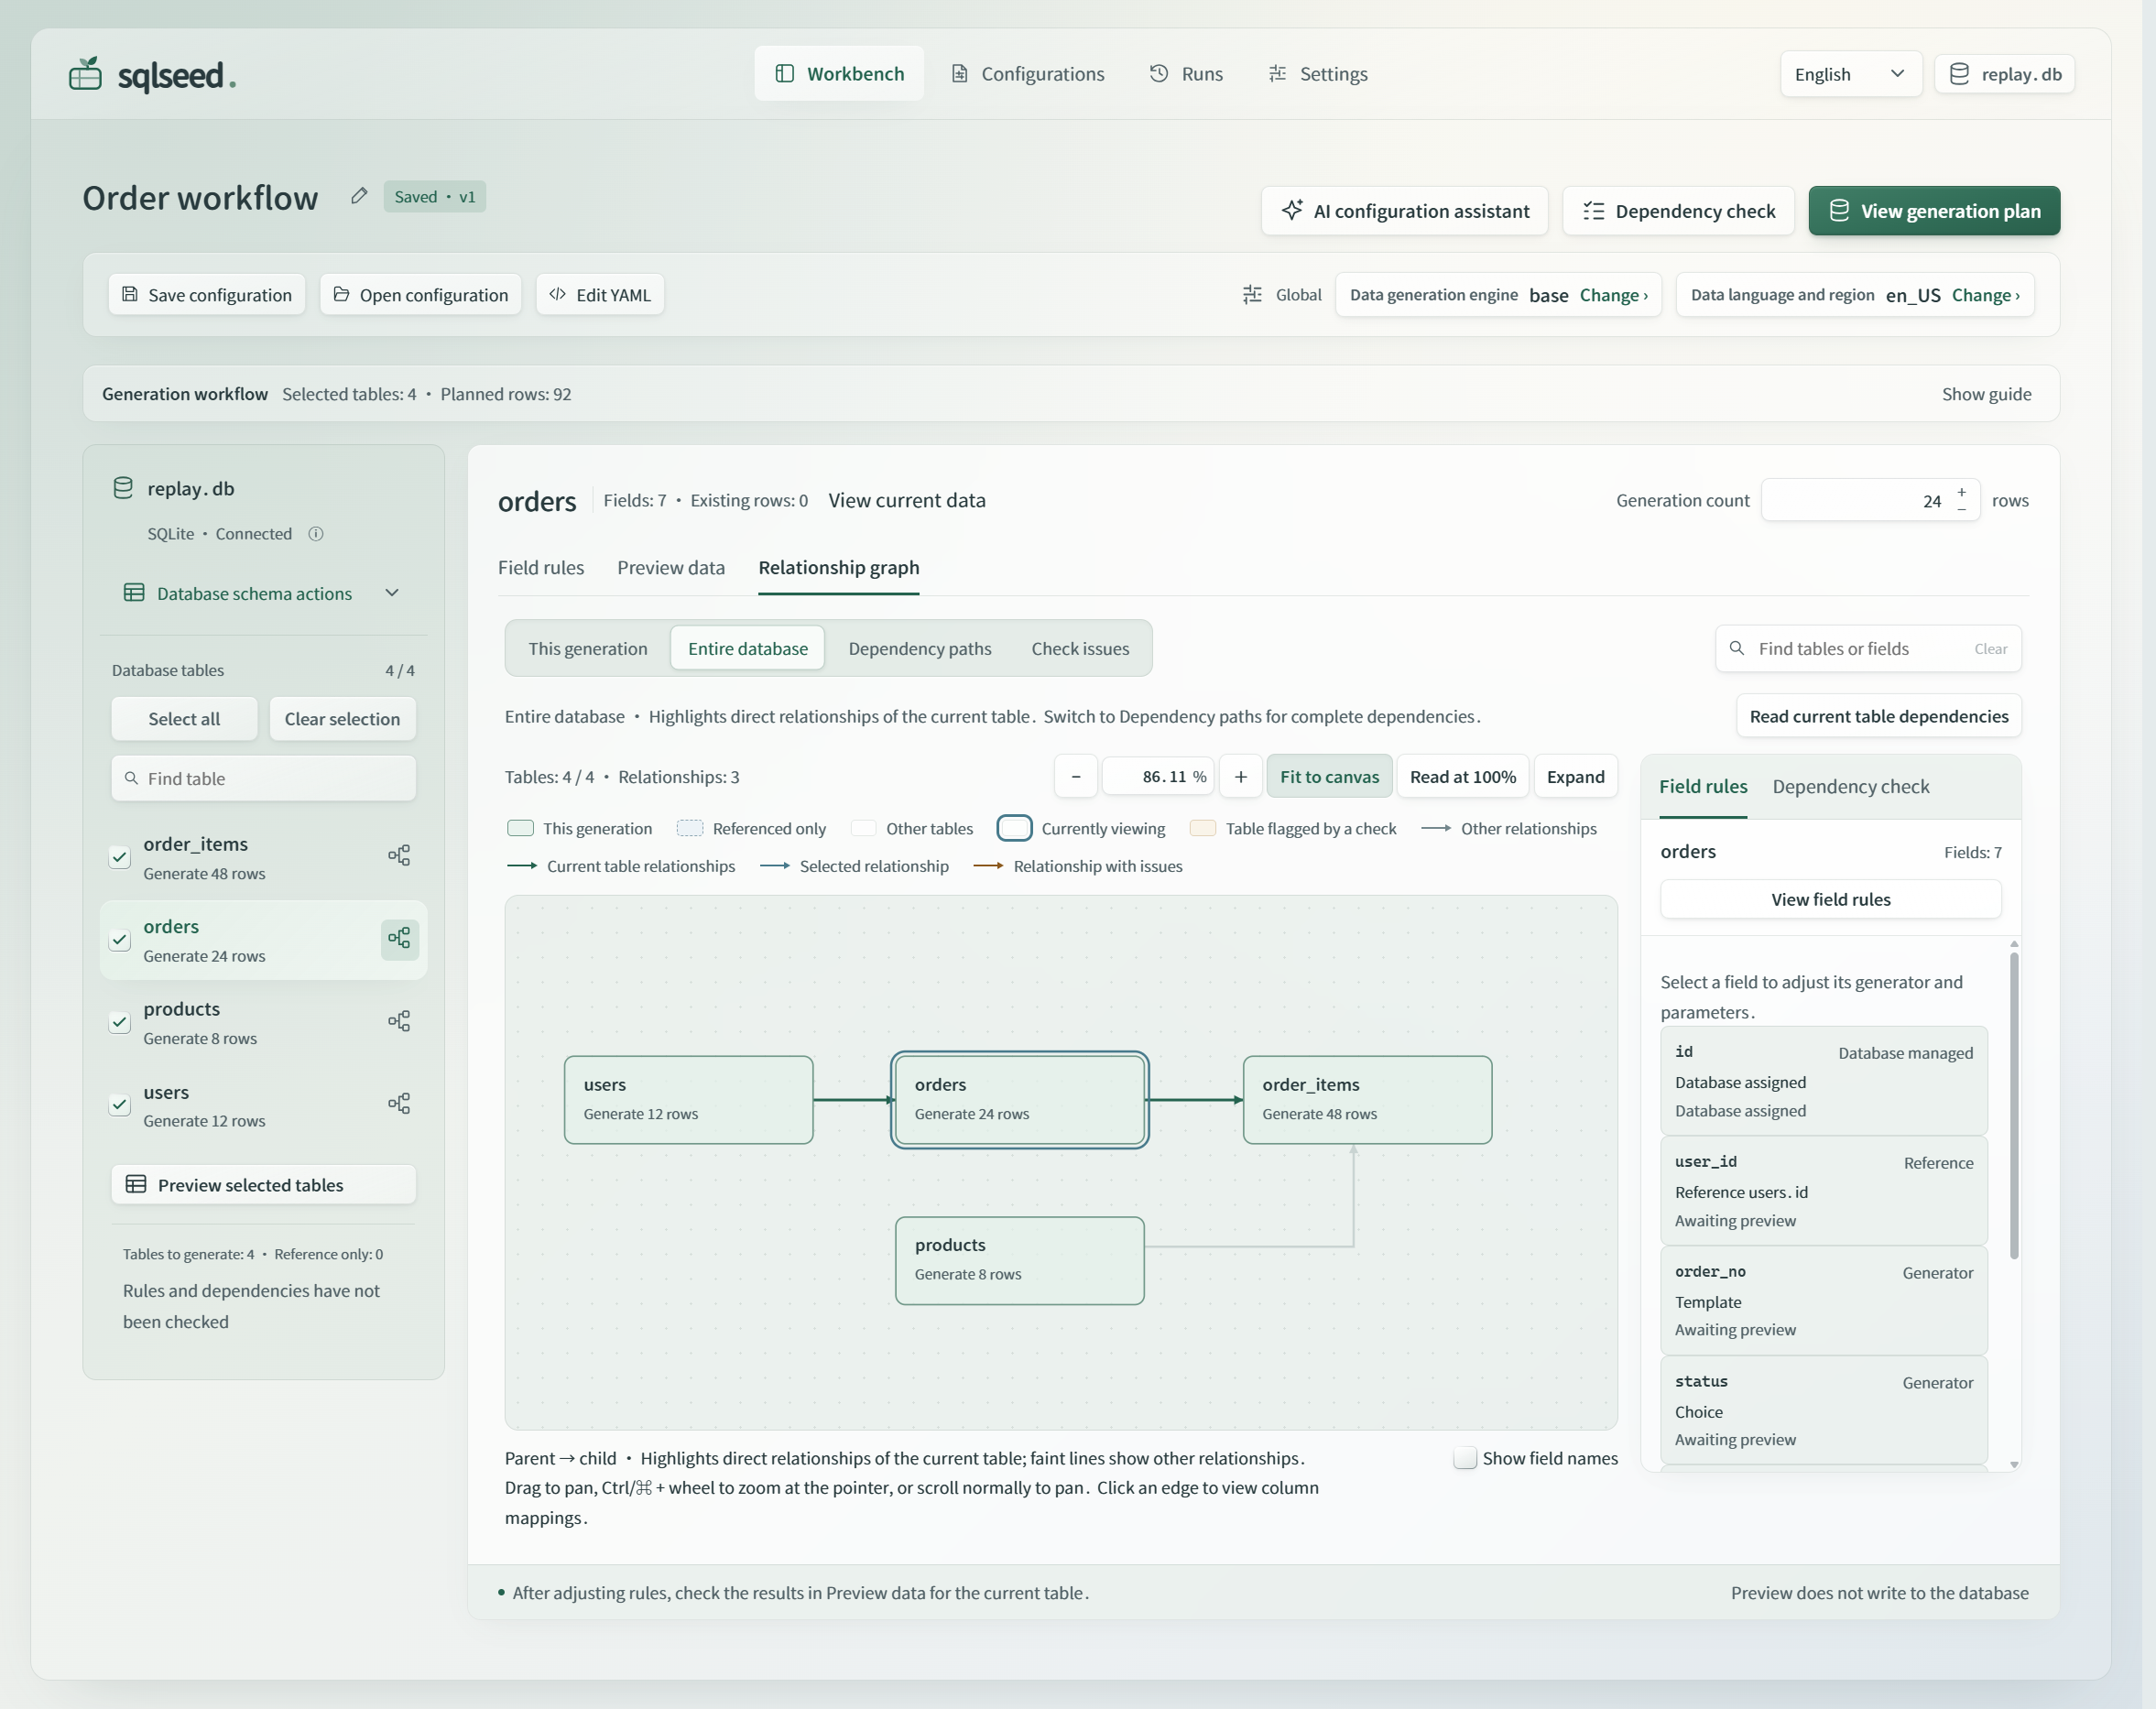Select the Entire database view
The width and height of the screenshot is (2156, 1709).
747,648
